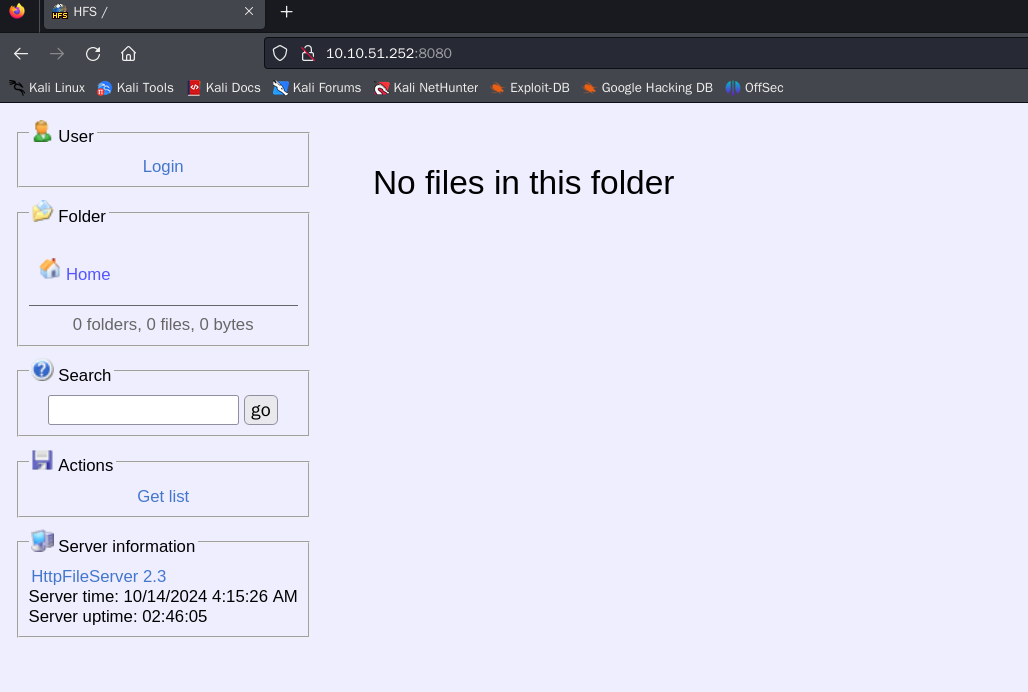This screenshot has height=692, width=1028.
Task: Click the Actions panel floppy disk icon
Action: [x=43, y=460]
